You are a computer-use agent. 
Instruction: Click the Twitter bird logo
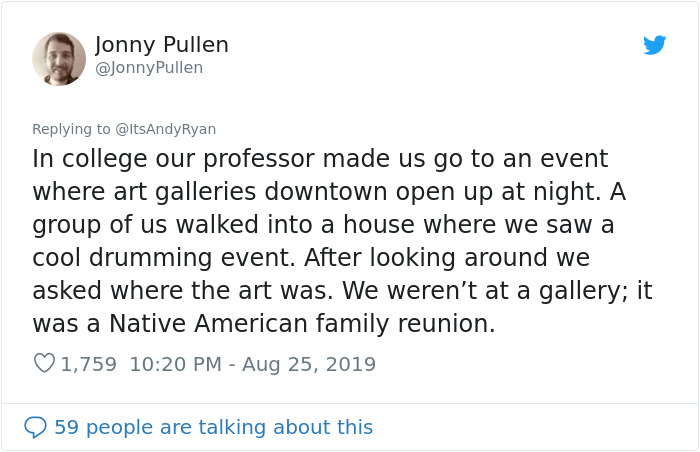(x=655, y=45)
